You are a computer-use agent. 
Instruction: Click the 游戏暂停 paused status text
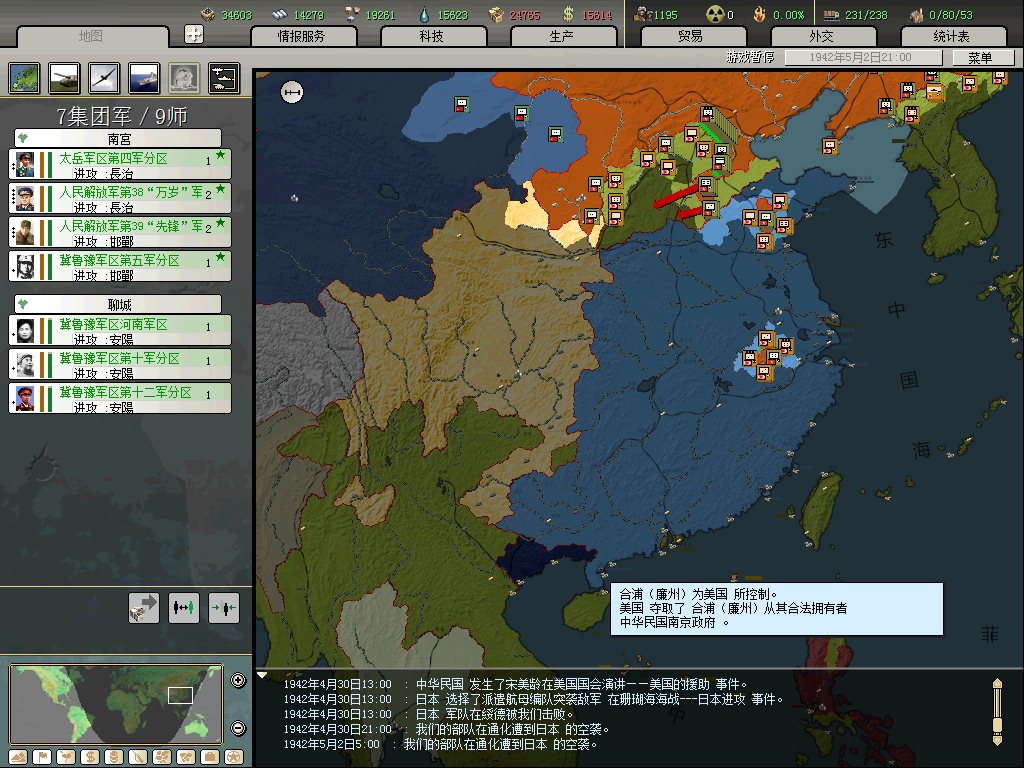(750, 57)
